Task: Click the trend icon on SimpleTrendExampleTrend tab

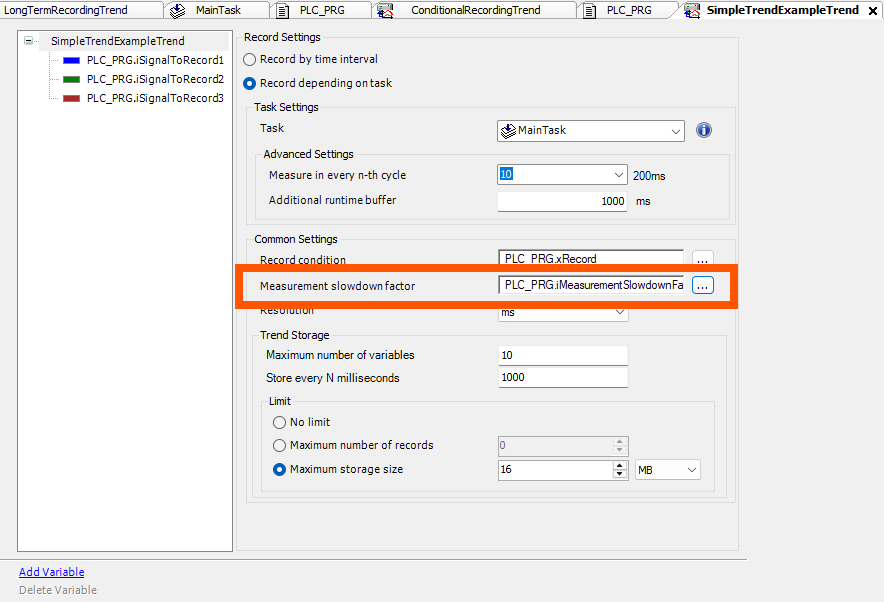Action: point(690,11)
